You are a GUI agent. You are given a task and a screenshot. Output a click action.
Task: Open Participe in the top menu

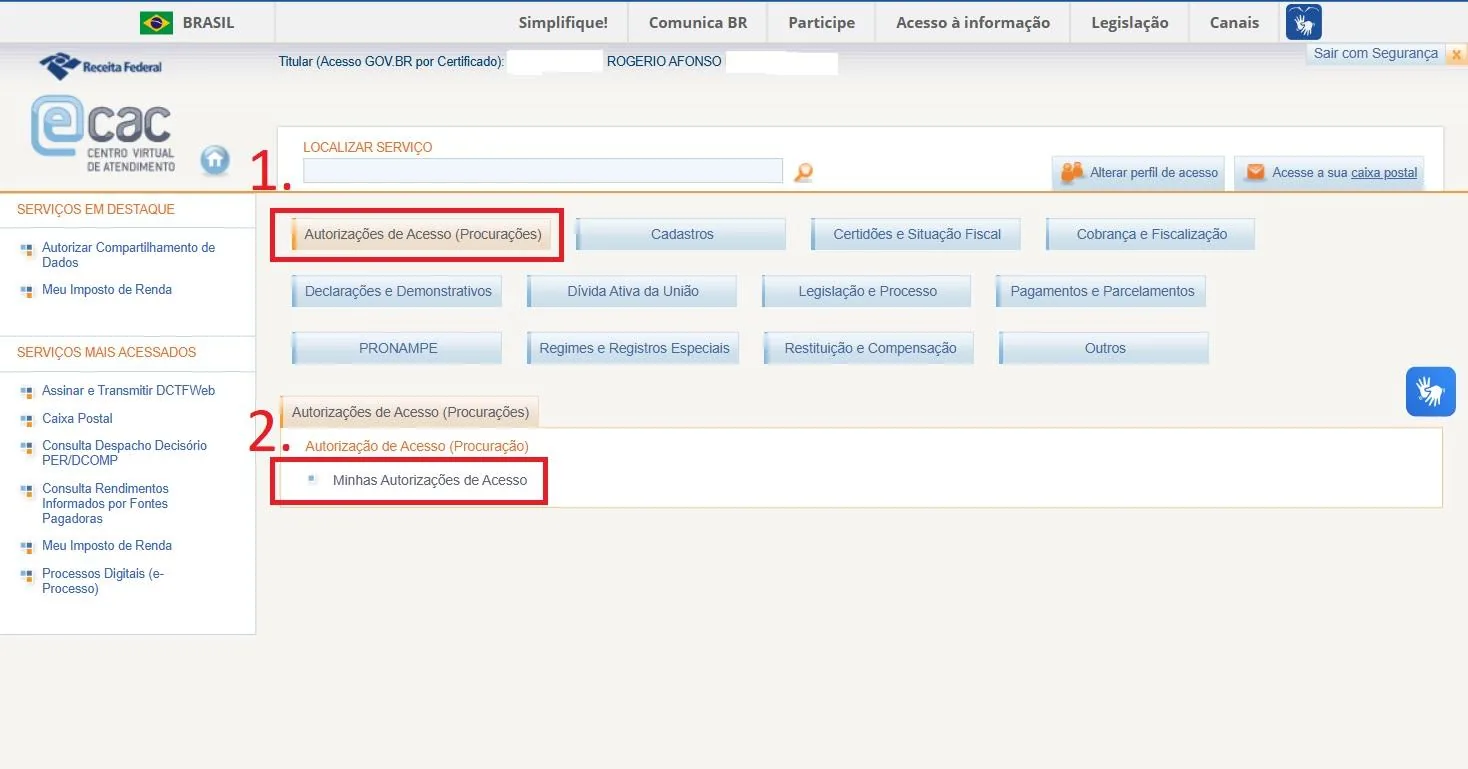pyautogui.click(x=822, y=22)
